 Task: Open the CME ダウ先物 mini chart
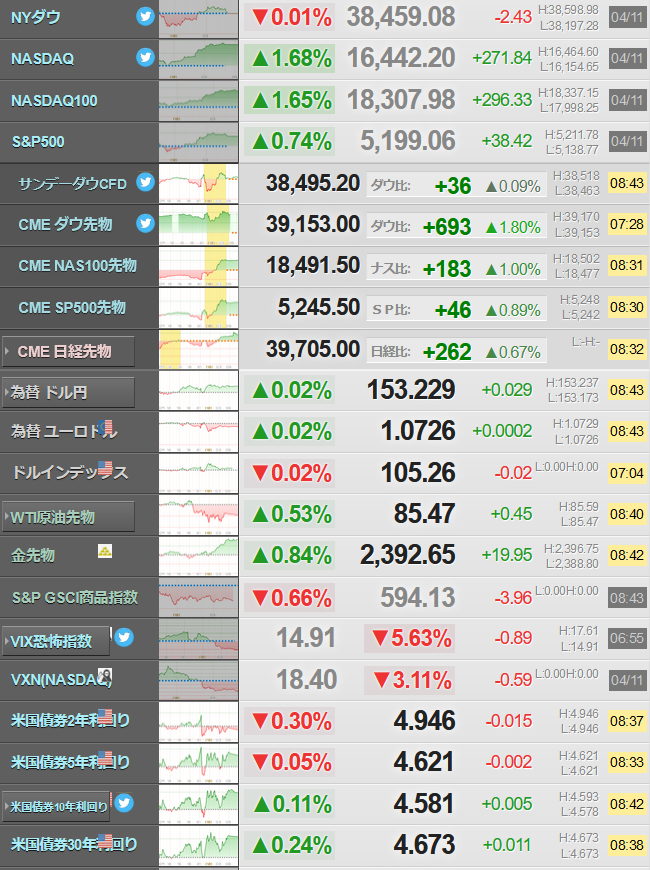[199, 225]
